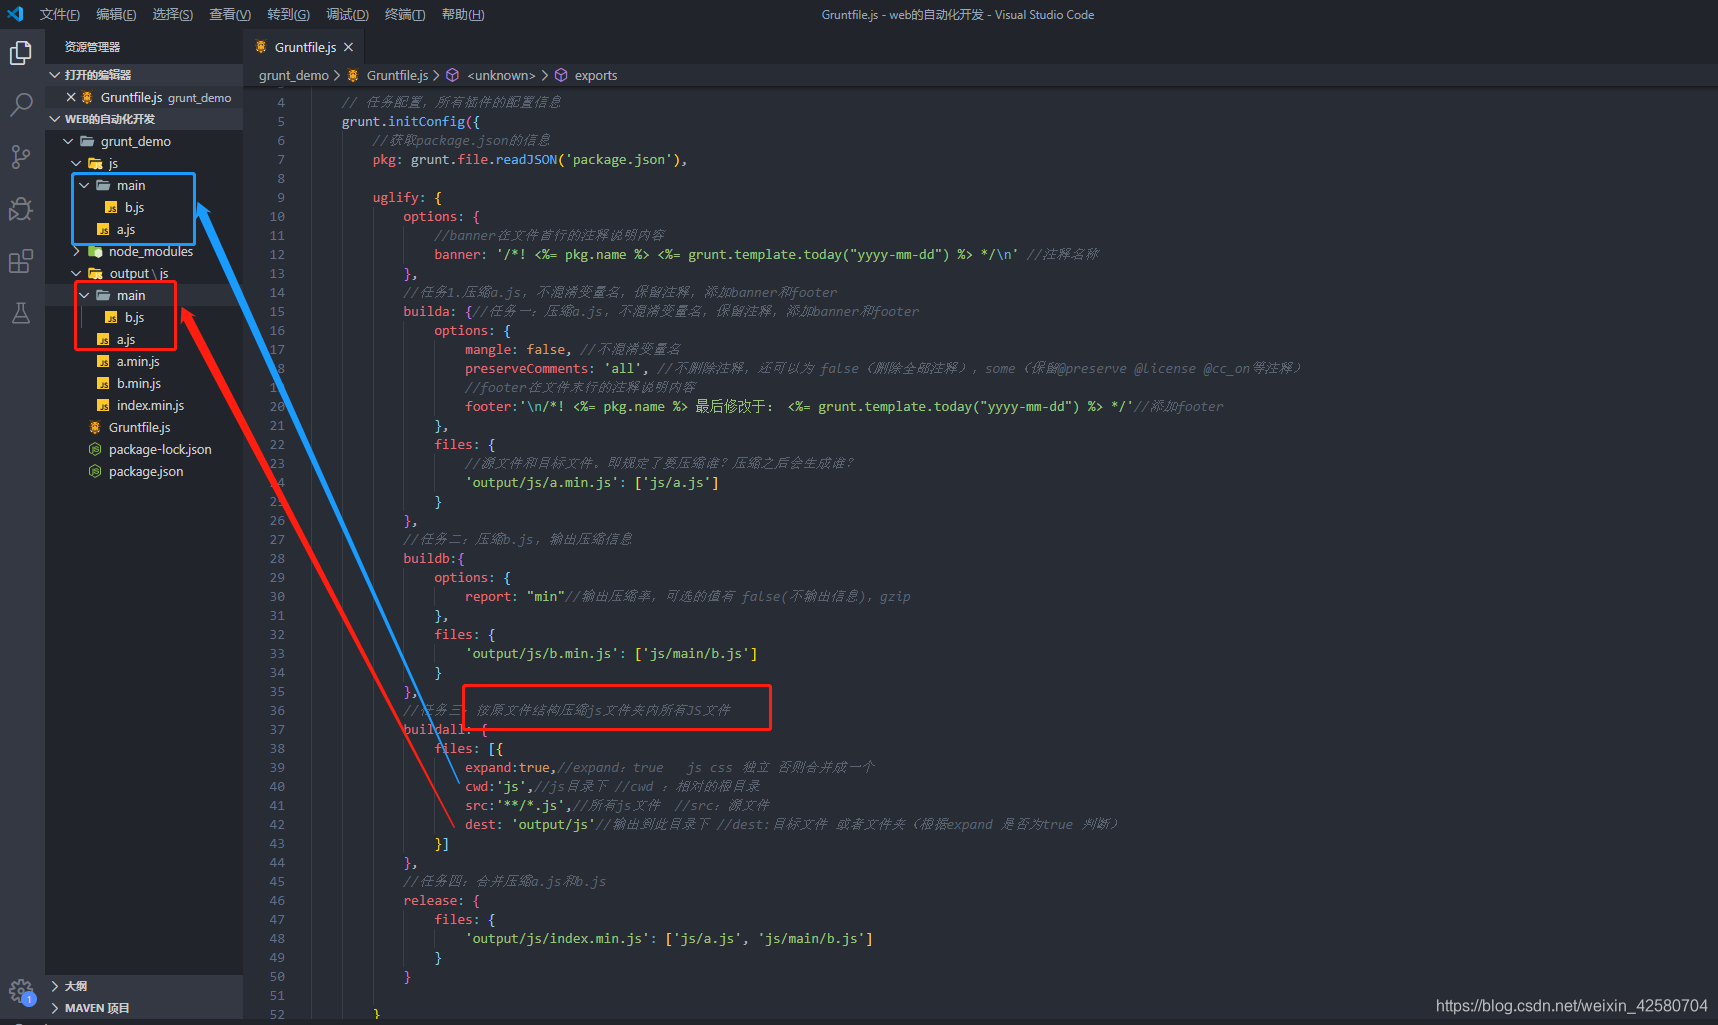
Task: Collapse the main folder under js
Action: [x=84, y=185]
